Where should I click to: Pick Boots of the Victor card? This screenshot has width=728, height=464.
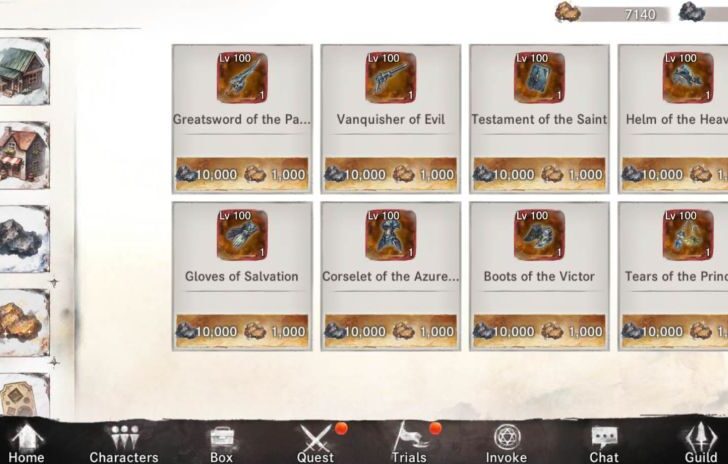point(539,276)
